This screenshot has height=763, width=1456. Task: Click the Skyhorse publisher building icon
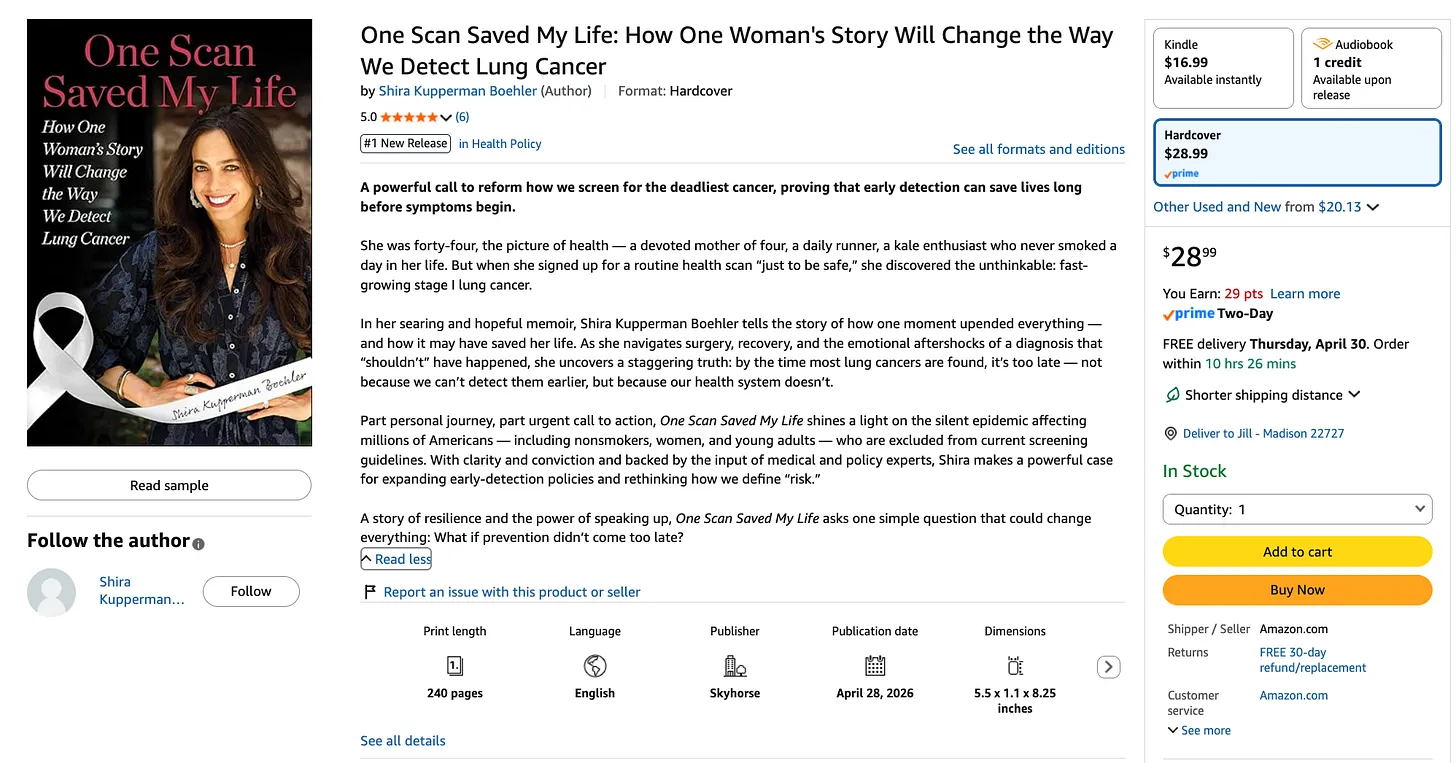click(x=735, y=666)
